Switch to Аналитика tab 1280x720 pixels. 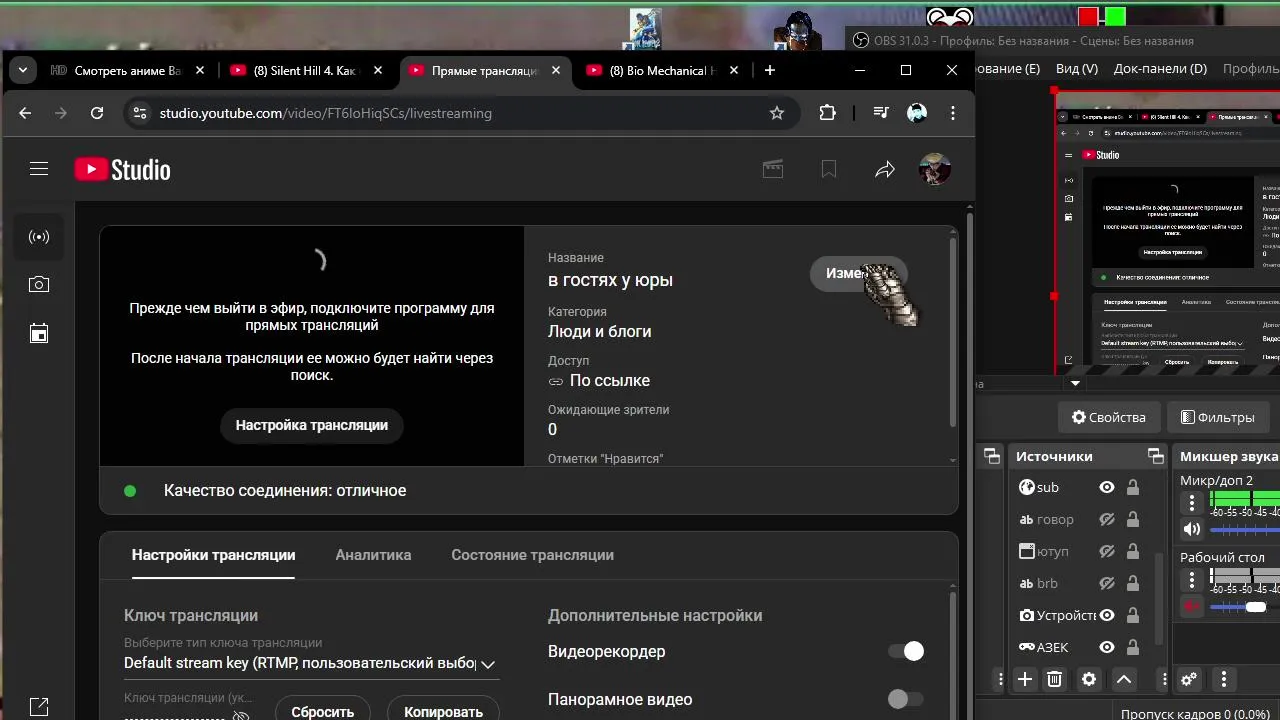(373, 555)
